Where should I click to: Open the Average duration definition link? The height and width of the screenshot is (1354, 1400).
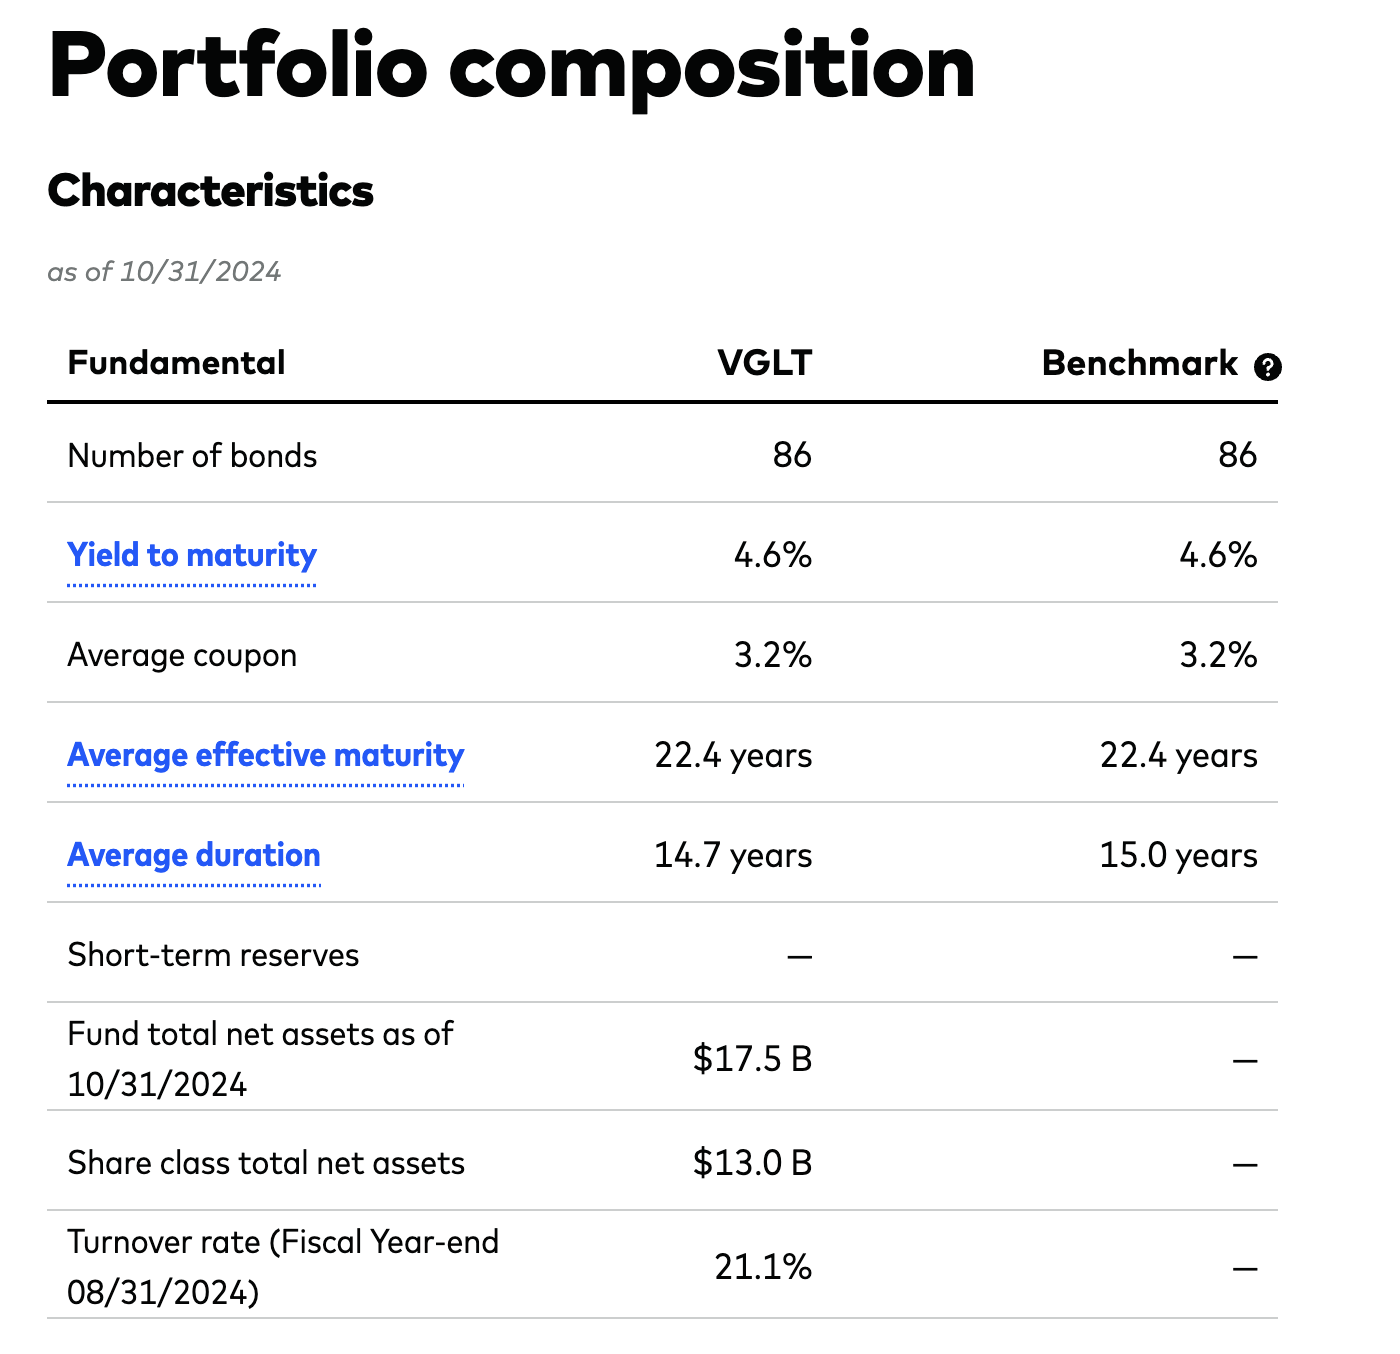click(x=193, y=855)
